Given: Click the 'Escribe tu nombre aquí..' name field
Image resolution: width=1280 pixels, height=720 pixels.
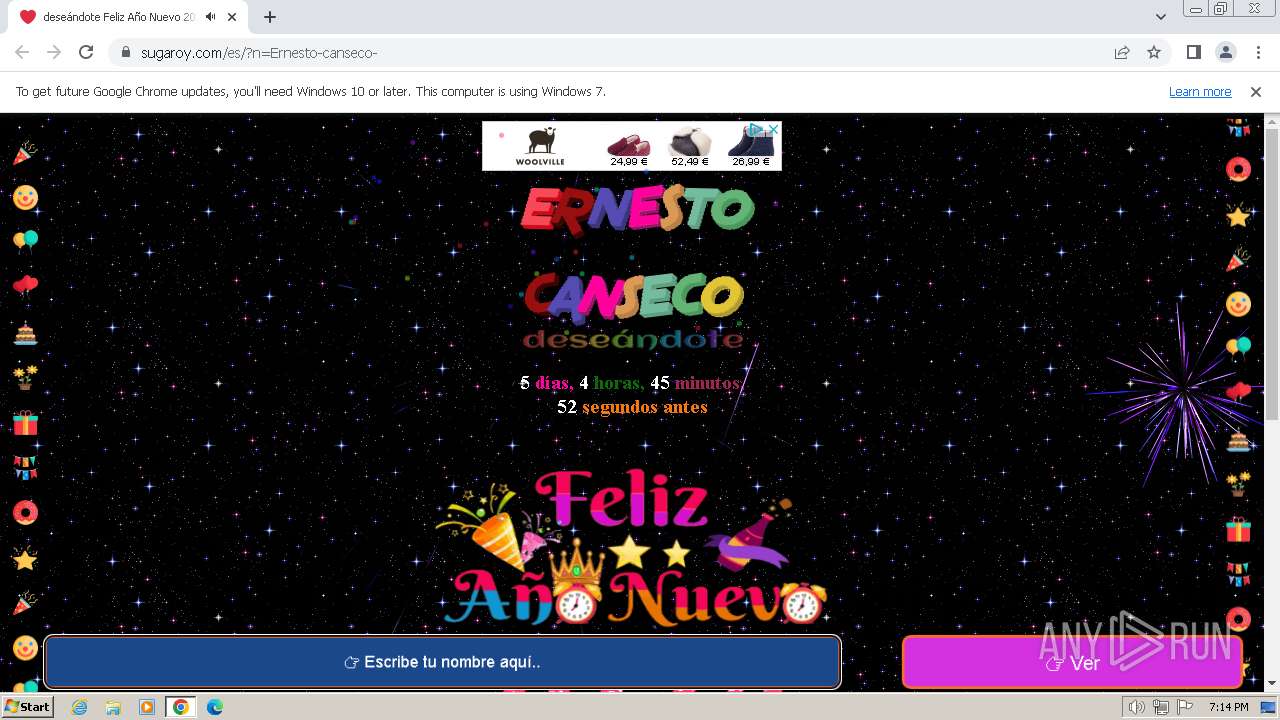Looking at the screenshot, I should tap(442, 662).
